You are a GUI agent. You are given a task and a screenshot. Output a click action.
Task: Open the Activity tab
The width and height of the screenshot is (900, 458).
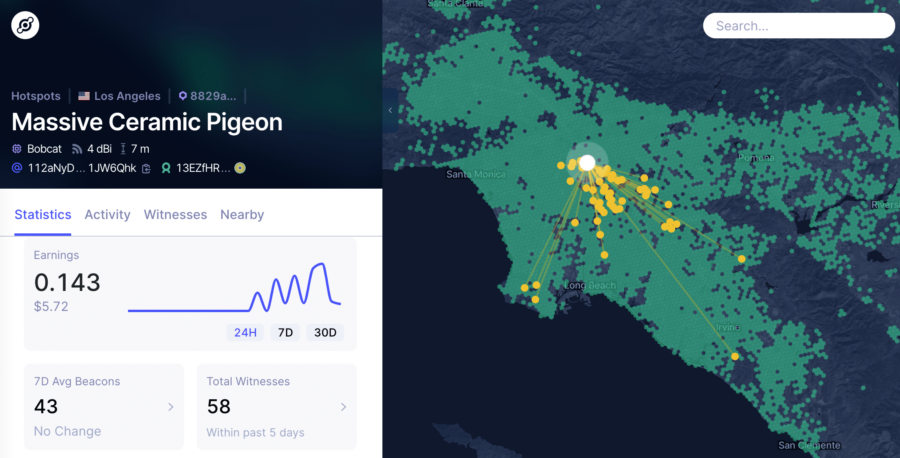tap(107, 214)
